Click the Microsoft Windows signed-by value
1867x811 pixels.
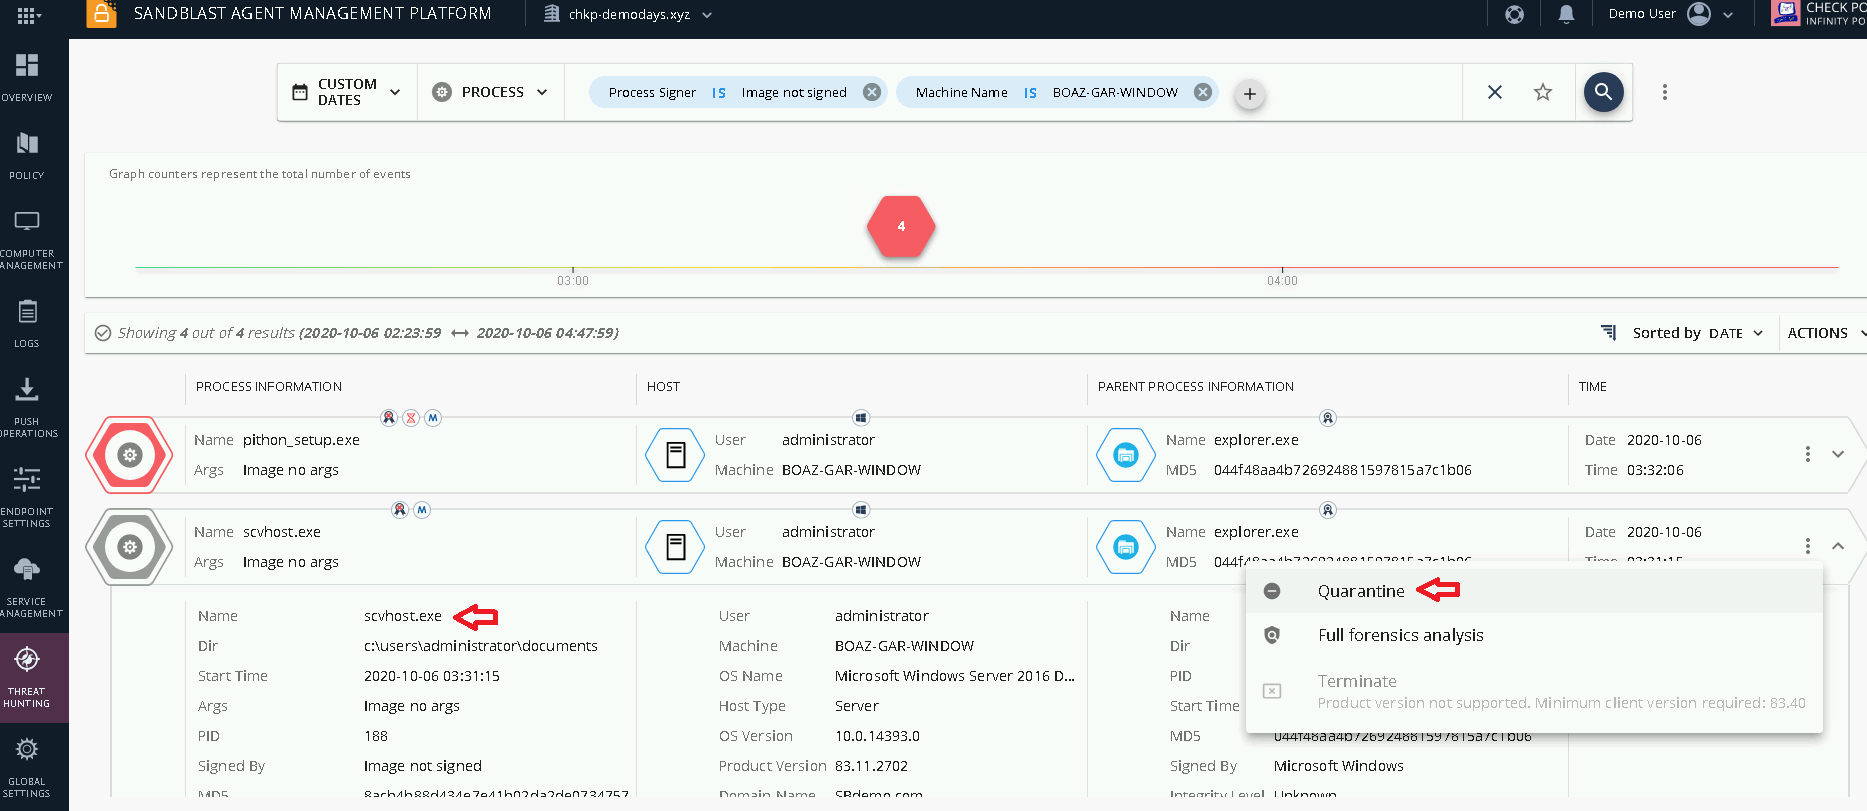coord(1339,766)
